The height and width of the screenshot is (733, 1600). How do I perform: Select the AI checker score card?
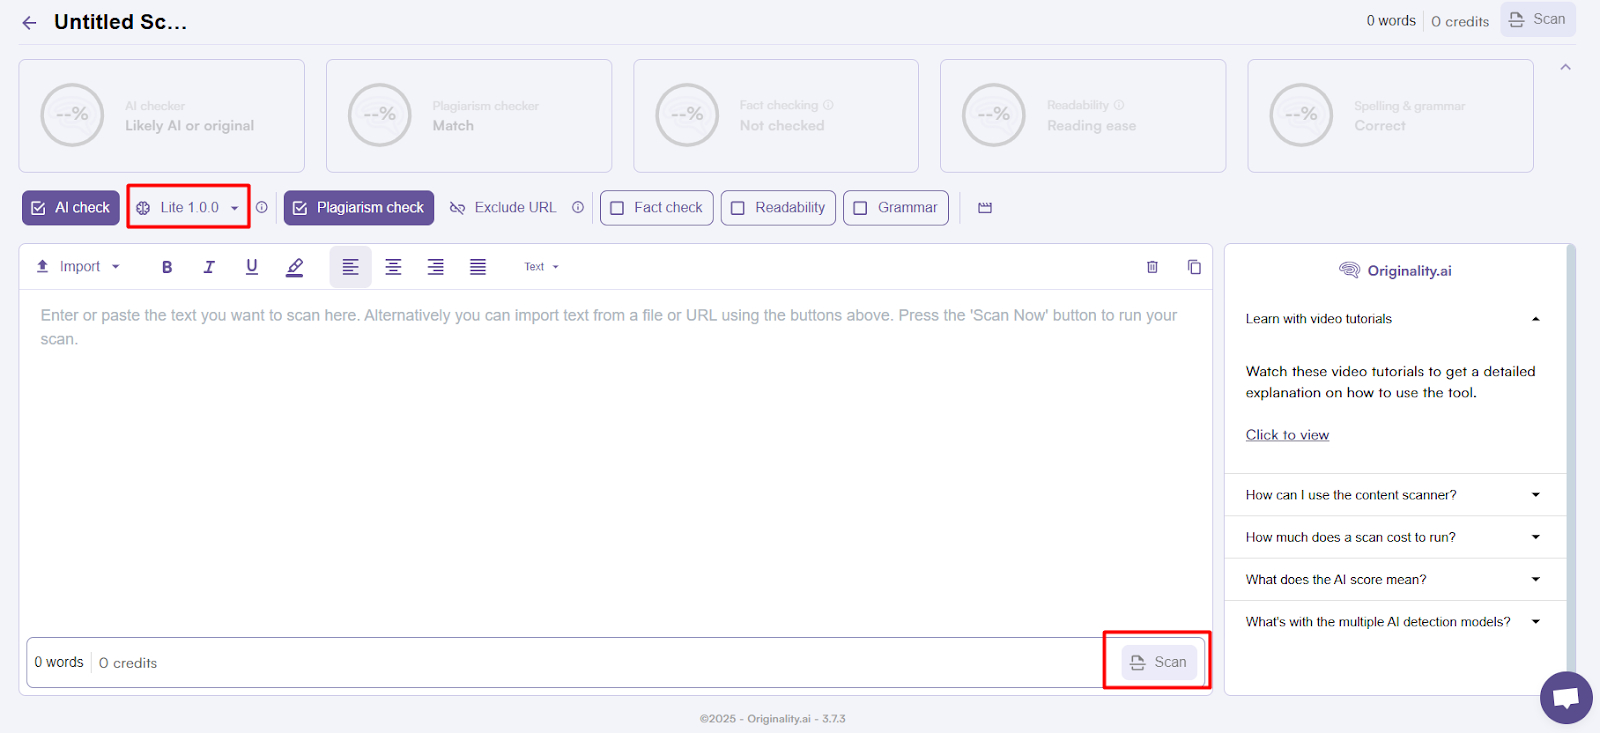pyautogui.click(x=162, y=116)
